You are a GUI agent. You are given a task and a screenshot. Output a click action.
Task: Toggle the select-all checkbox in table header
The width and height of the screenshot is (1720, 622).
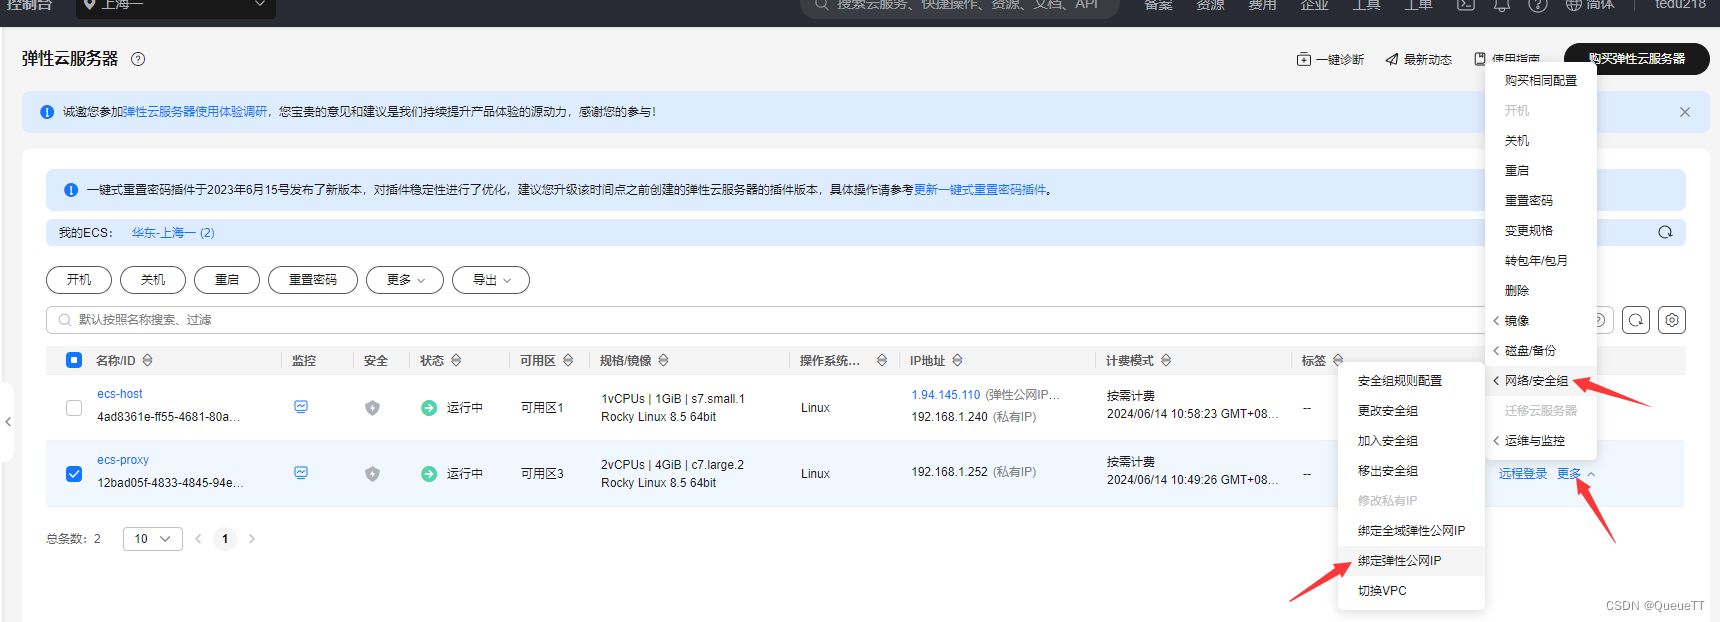[x=74, y=360]
